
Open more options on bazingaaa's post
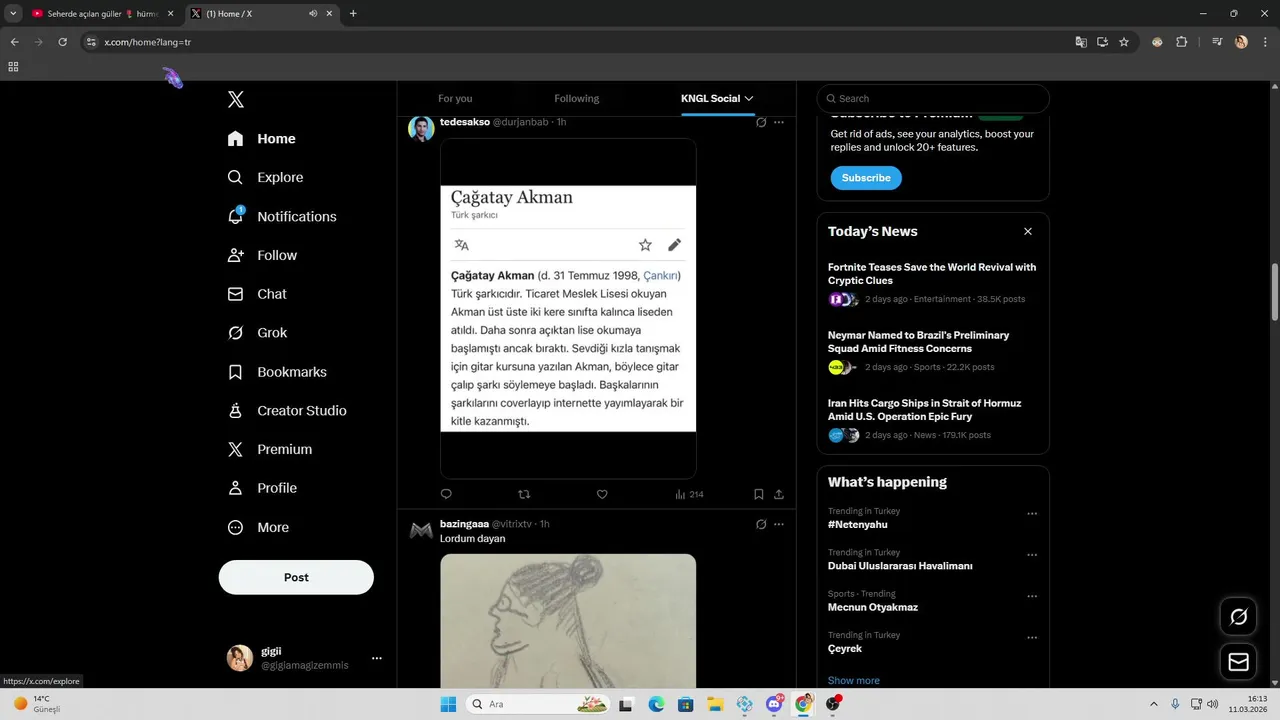click(779, 524)
